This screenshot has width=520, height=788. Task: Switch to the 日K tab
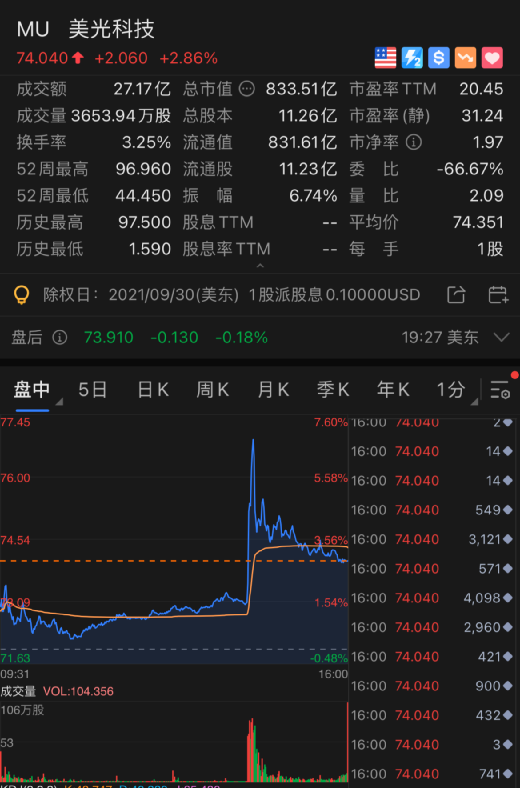click(153, 389)
